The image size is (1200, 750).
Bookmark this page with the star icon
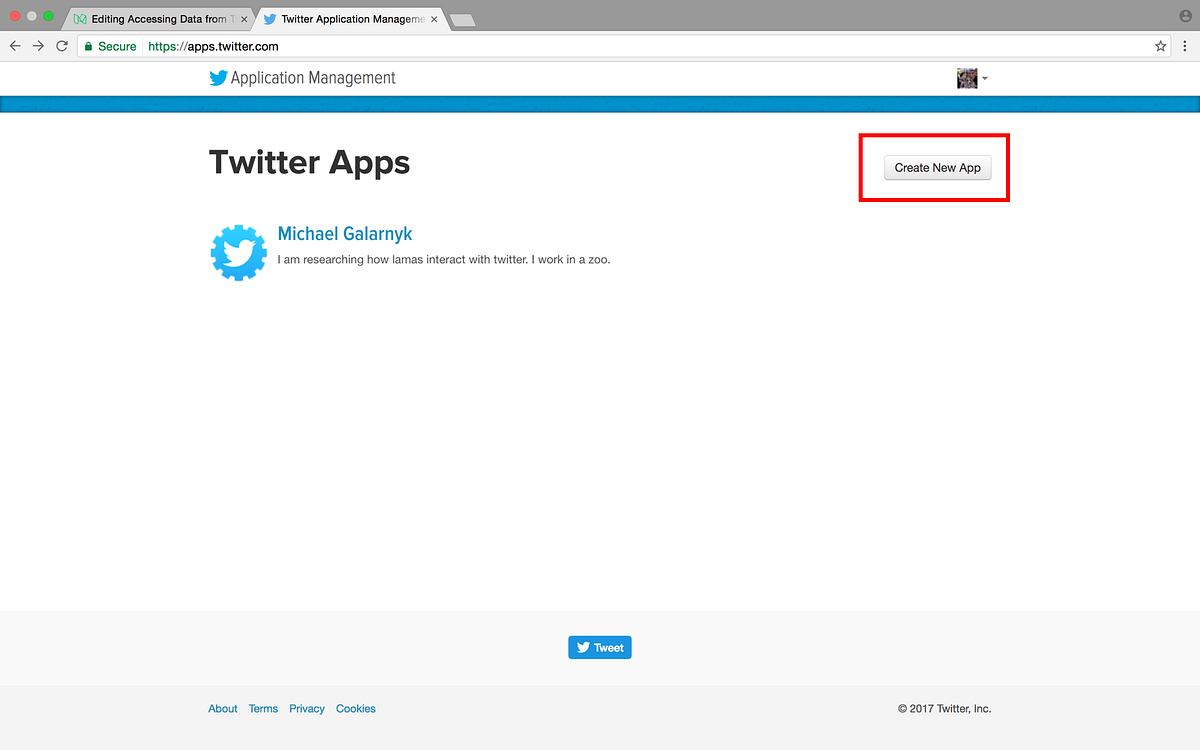point(1159,46)
